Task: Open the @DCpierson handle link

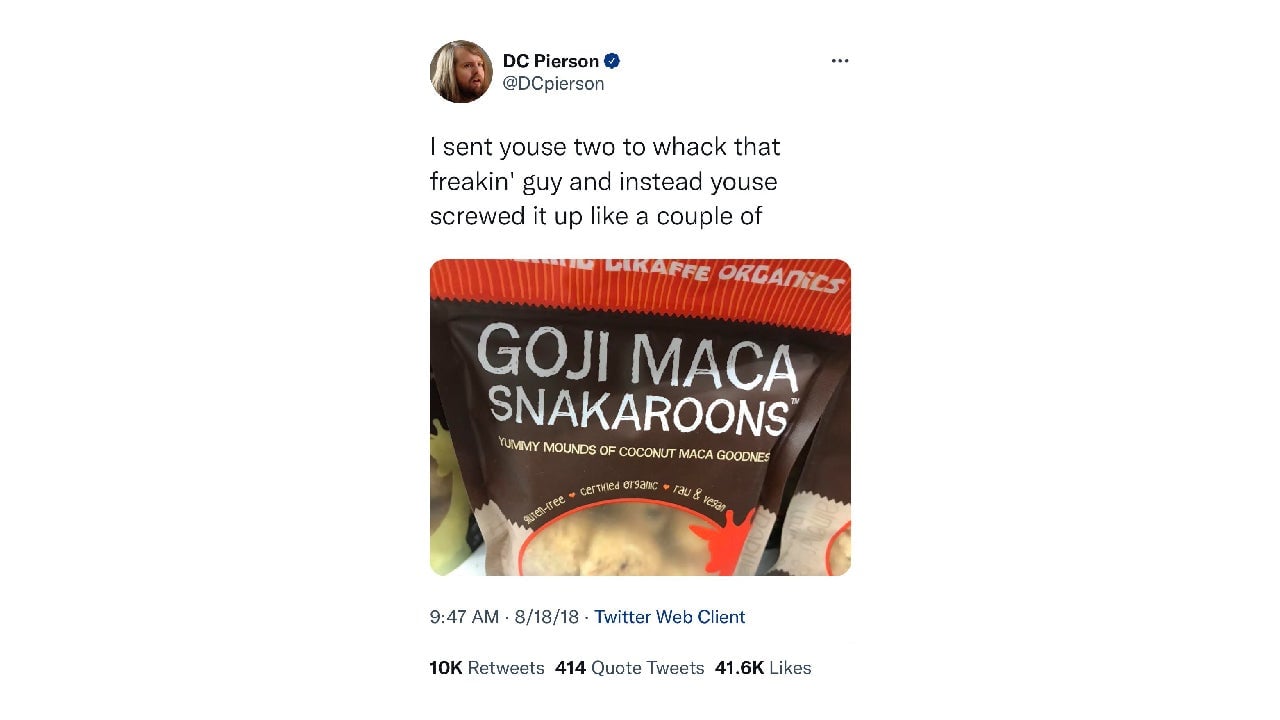Action: click(x=553, y=84)
